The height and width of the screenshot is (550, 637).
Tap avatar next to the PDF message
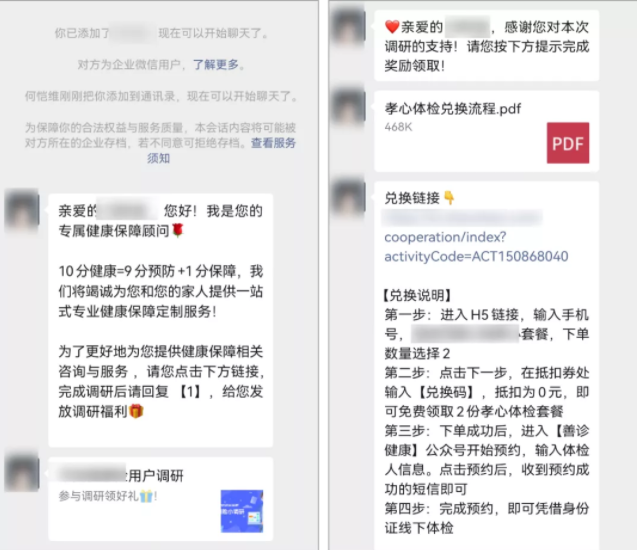[x=348, y=106]
